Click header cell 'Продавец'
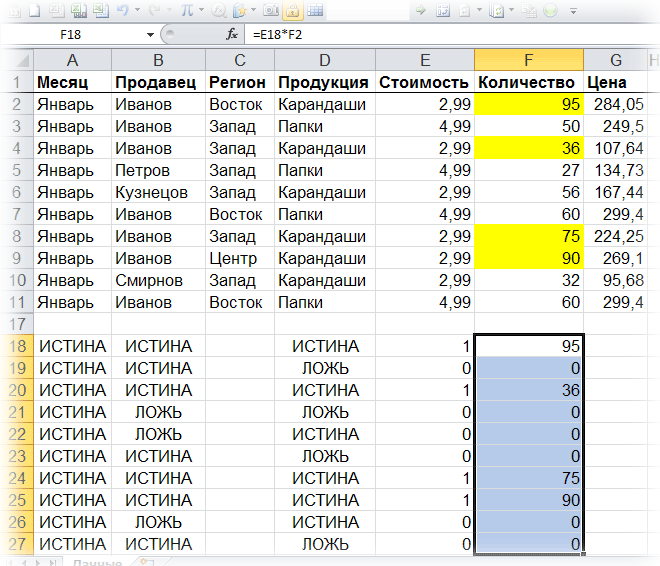660x566 pixels. (x=158, y=82)
